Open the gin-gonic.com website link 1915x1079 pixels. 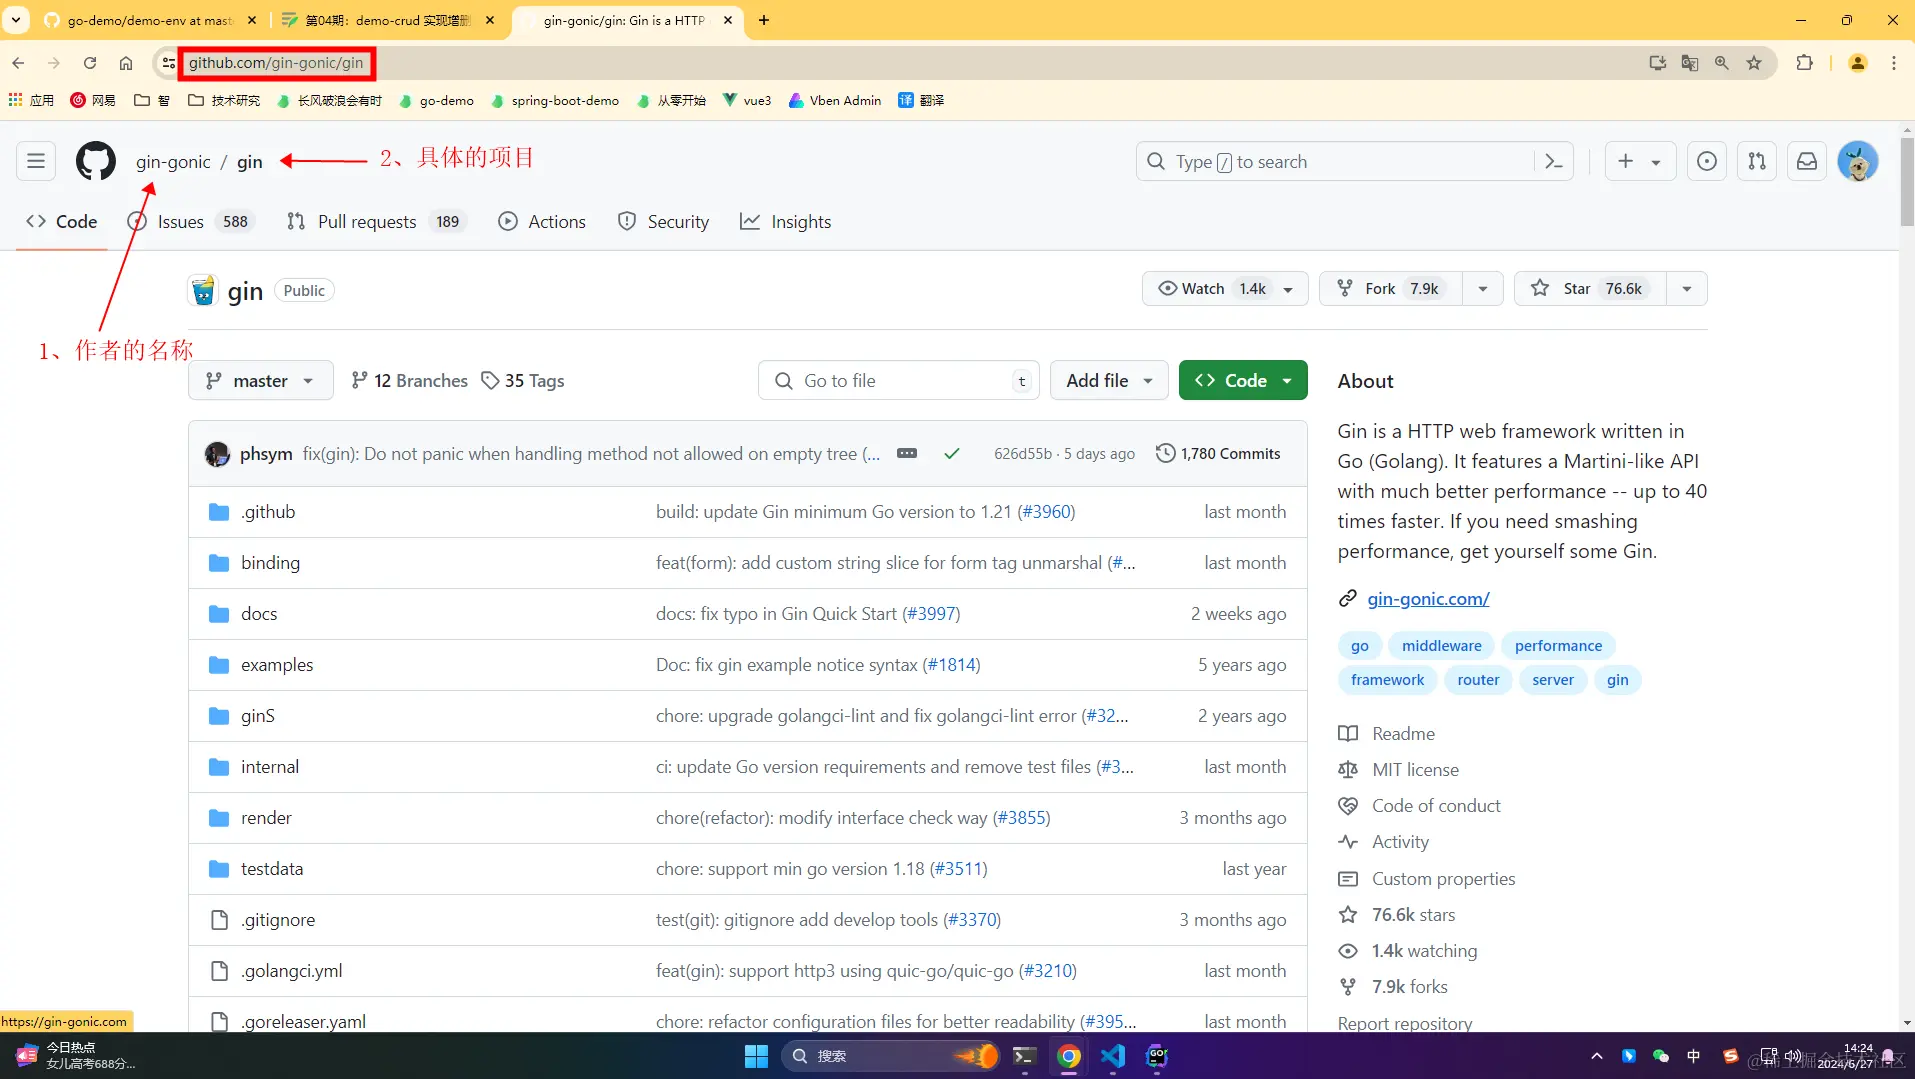[x=1428, y=599]
